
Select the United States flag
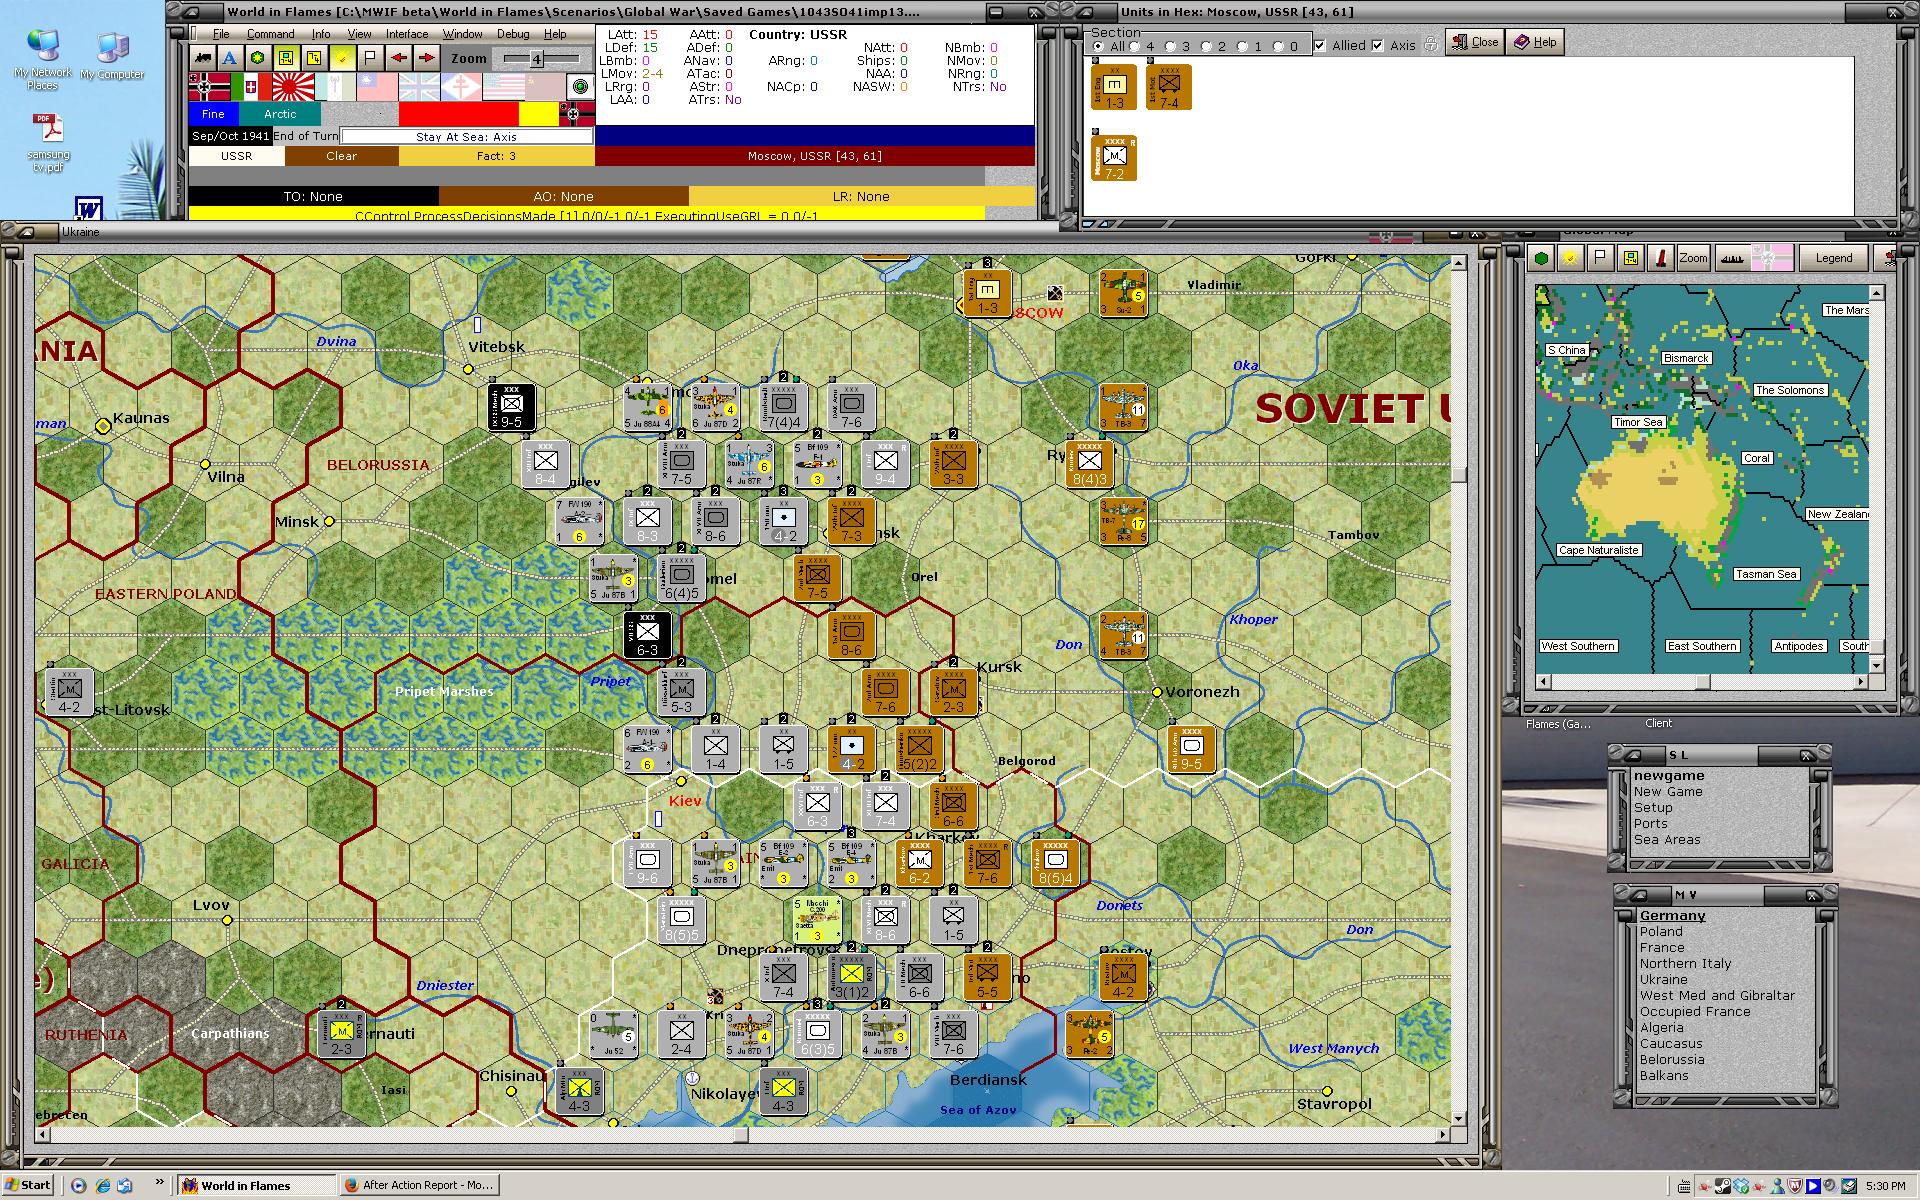click(x=503, y=87)
